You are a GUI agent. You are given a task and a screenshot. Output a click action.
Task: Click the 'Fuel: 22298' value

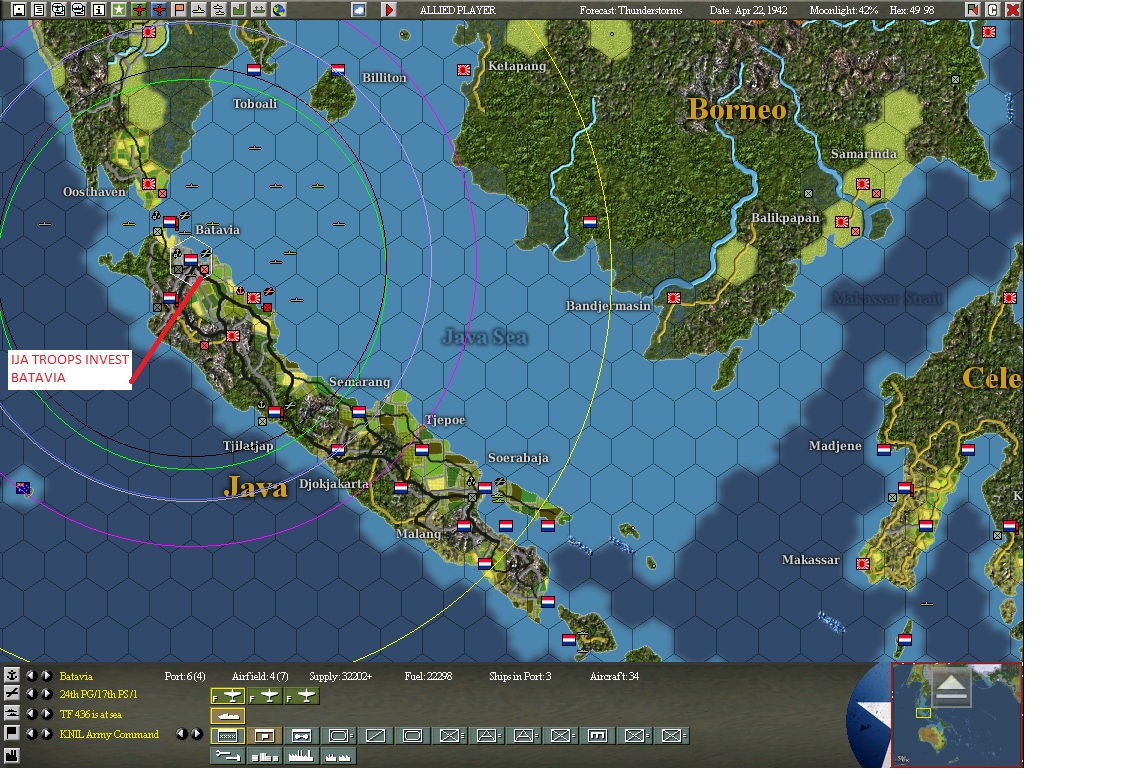[x=428, y=676]
